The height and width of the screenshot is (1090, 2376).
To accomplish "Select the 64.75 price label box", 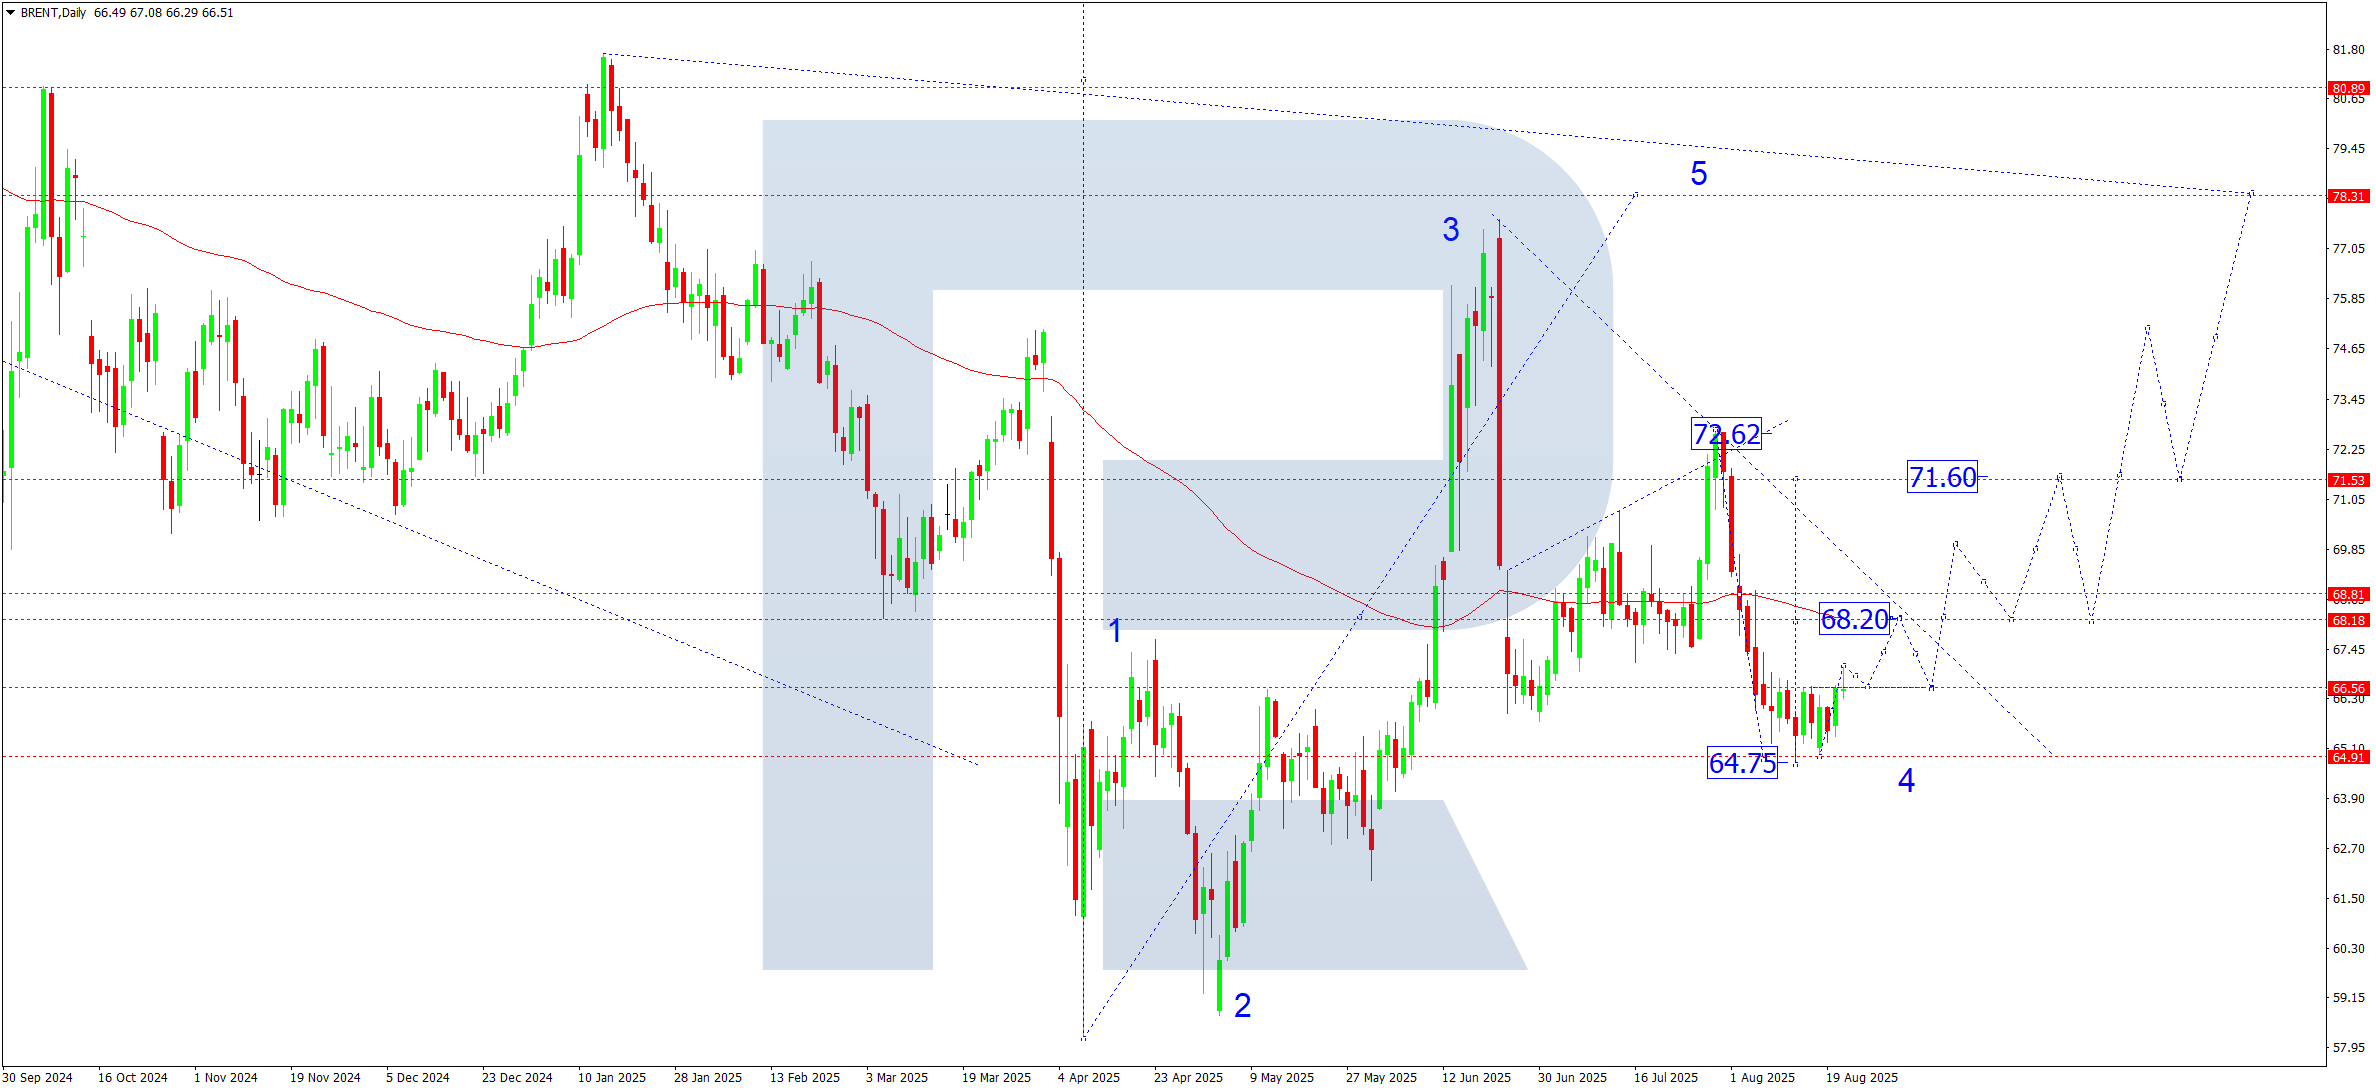I will (x=1742, y=763).
